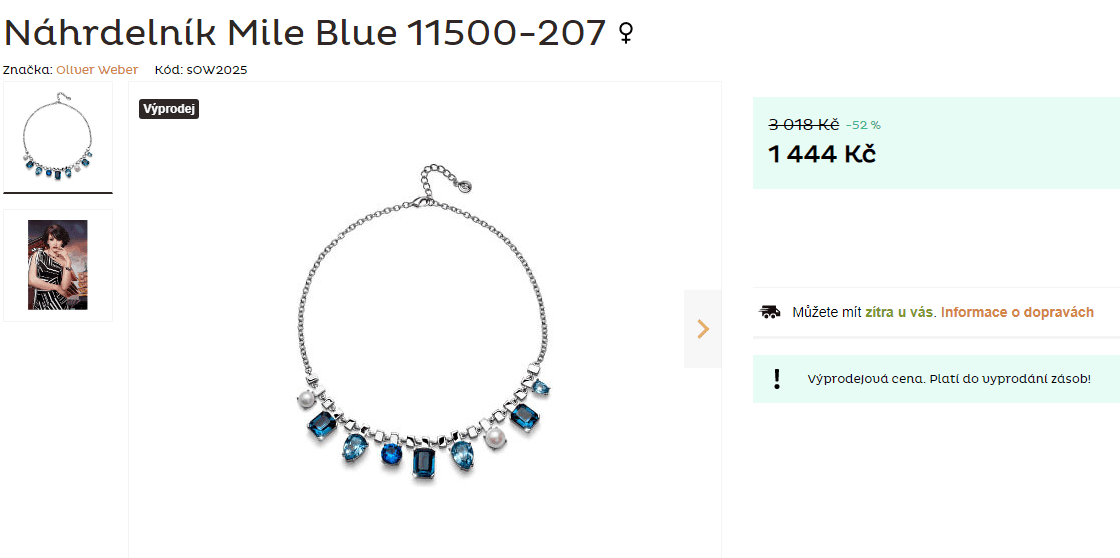Go to next product image with chevron arrow
The image size is (1120, 558).
(x=703, y=329)
